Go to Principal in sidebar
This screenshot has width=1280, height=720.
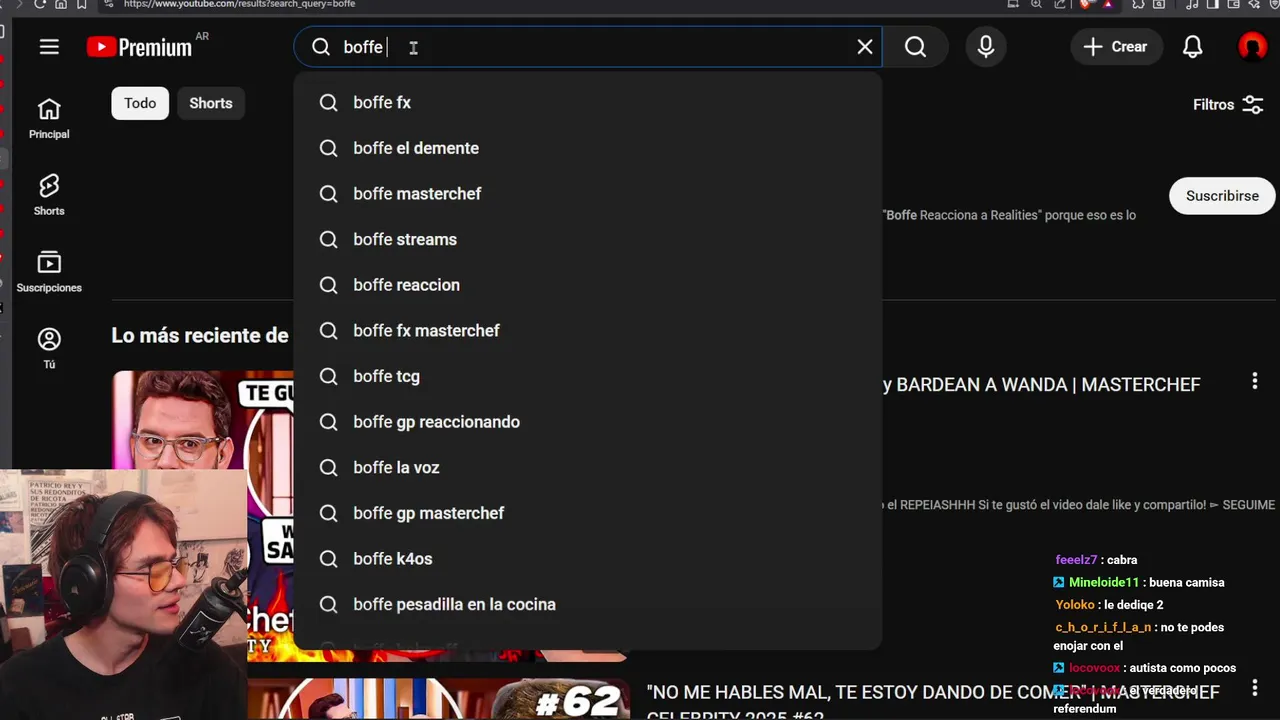point(49,119)
